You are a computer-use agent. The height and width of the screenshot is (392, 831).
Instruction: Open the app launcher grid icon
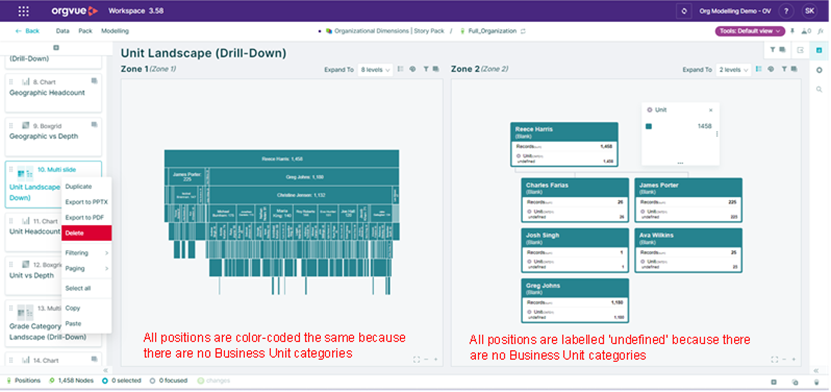24,11
